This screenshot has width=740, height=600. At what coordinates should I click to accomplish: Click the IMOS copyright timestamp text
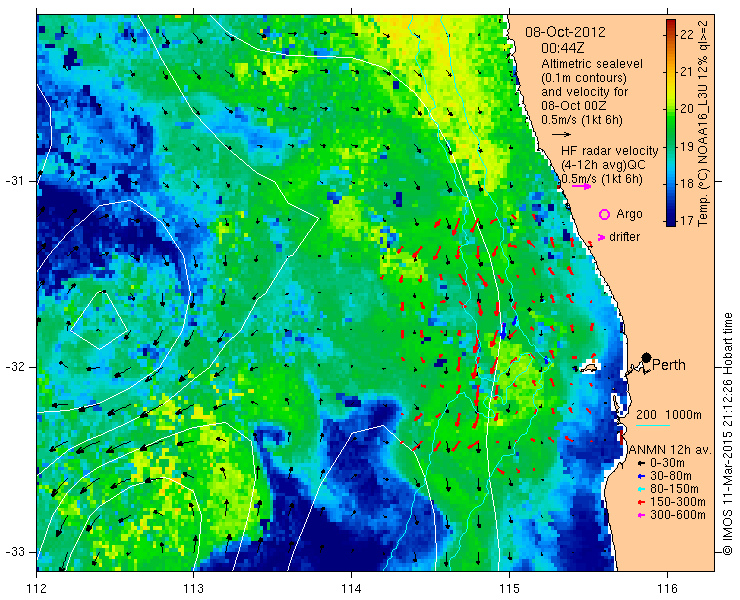pyautogui.click(x=727, y=433)
